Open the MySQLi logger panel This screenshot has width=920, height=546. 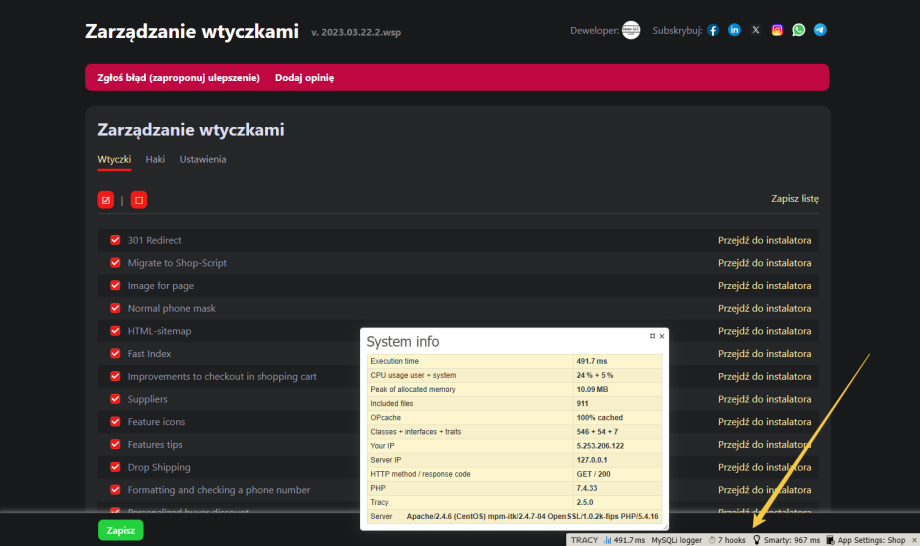click(677, 540)
